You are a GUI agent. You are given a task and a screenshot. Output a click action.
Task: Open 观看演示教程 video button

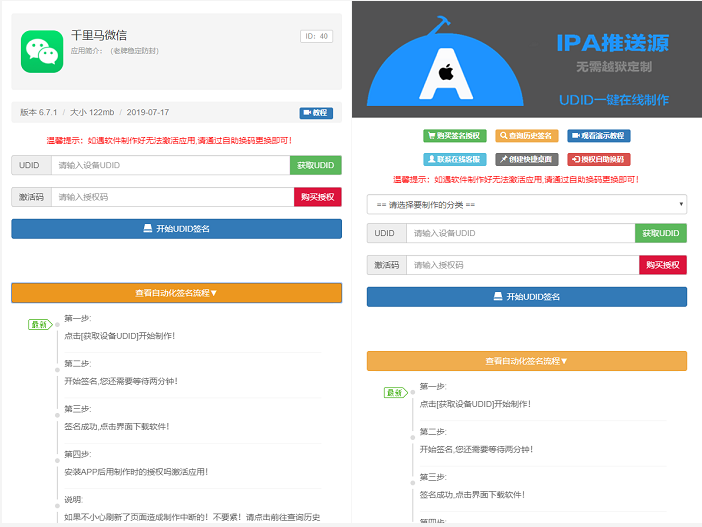[599, 136]
